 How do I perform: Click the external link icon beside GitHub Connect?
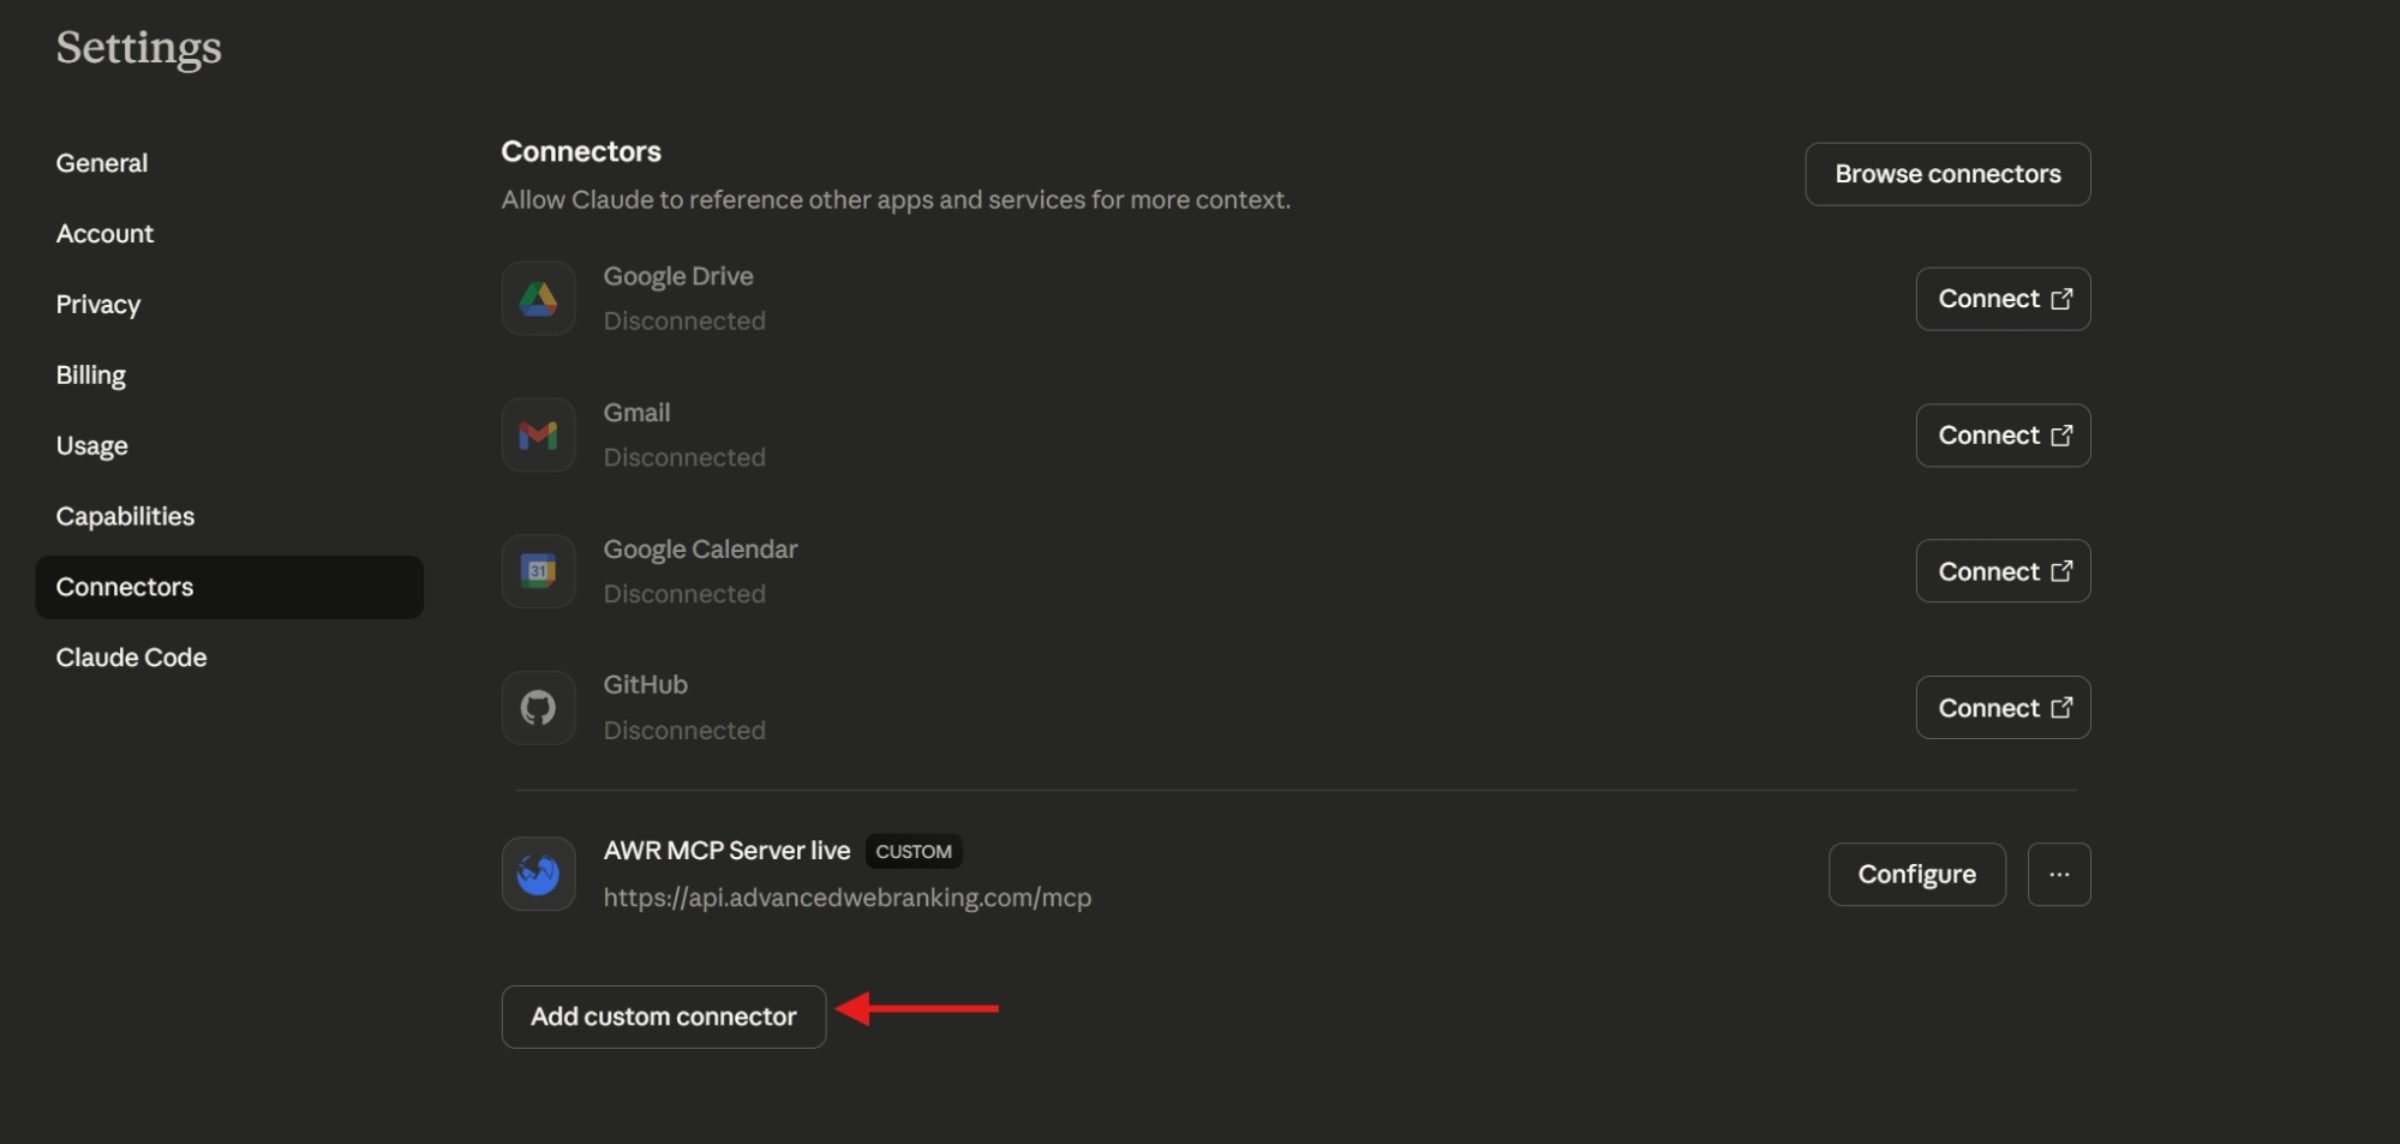[2062, 707]
